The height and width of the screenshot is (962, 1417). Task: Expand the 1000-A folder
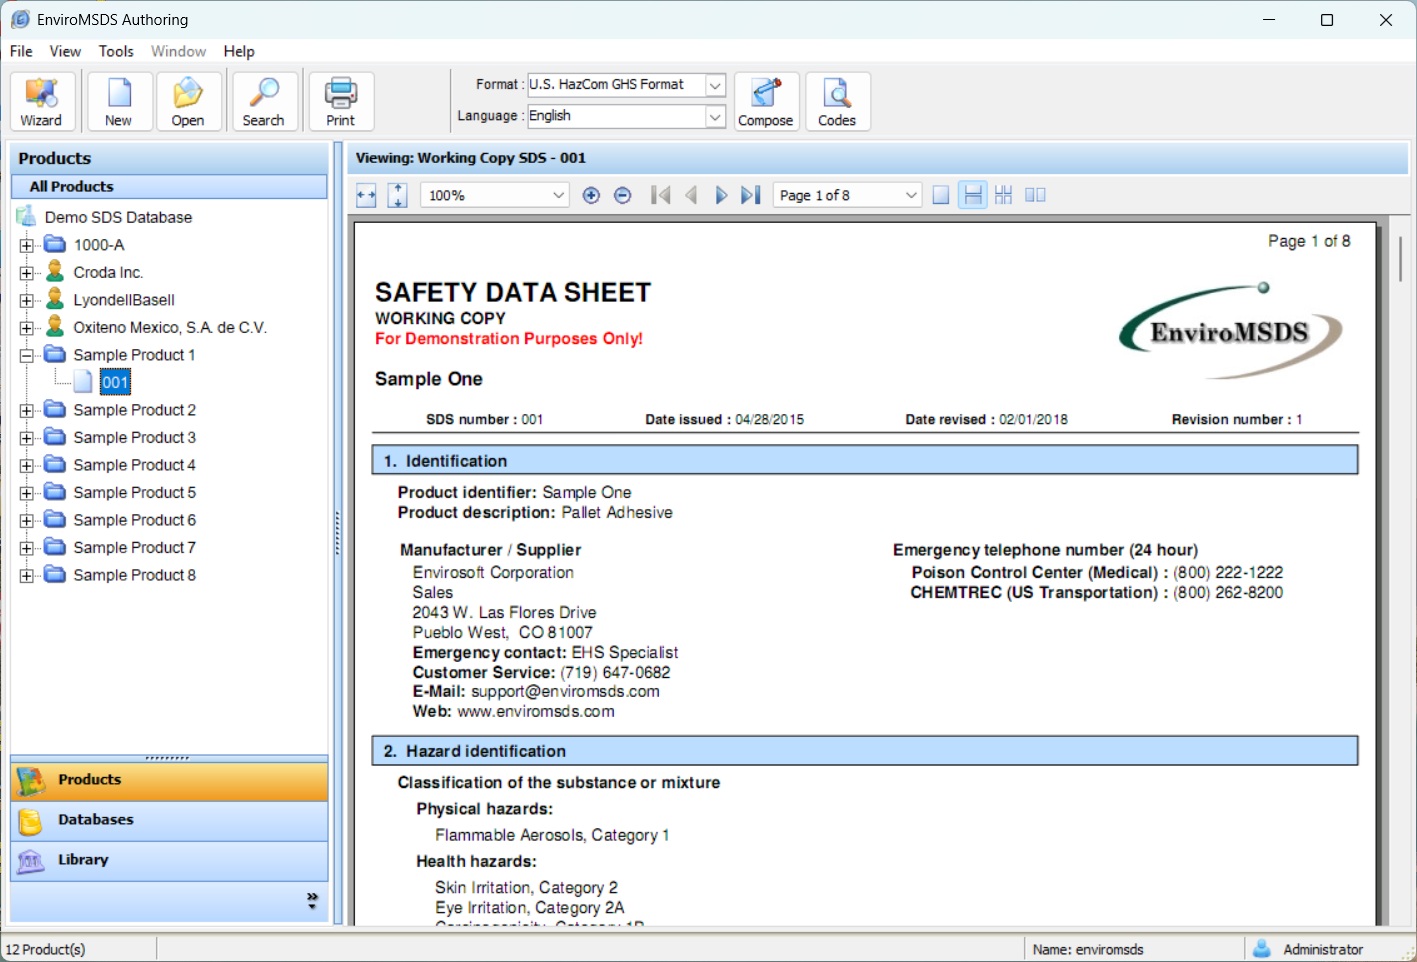point(27,245)
